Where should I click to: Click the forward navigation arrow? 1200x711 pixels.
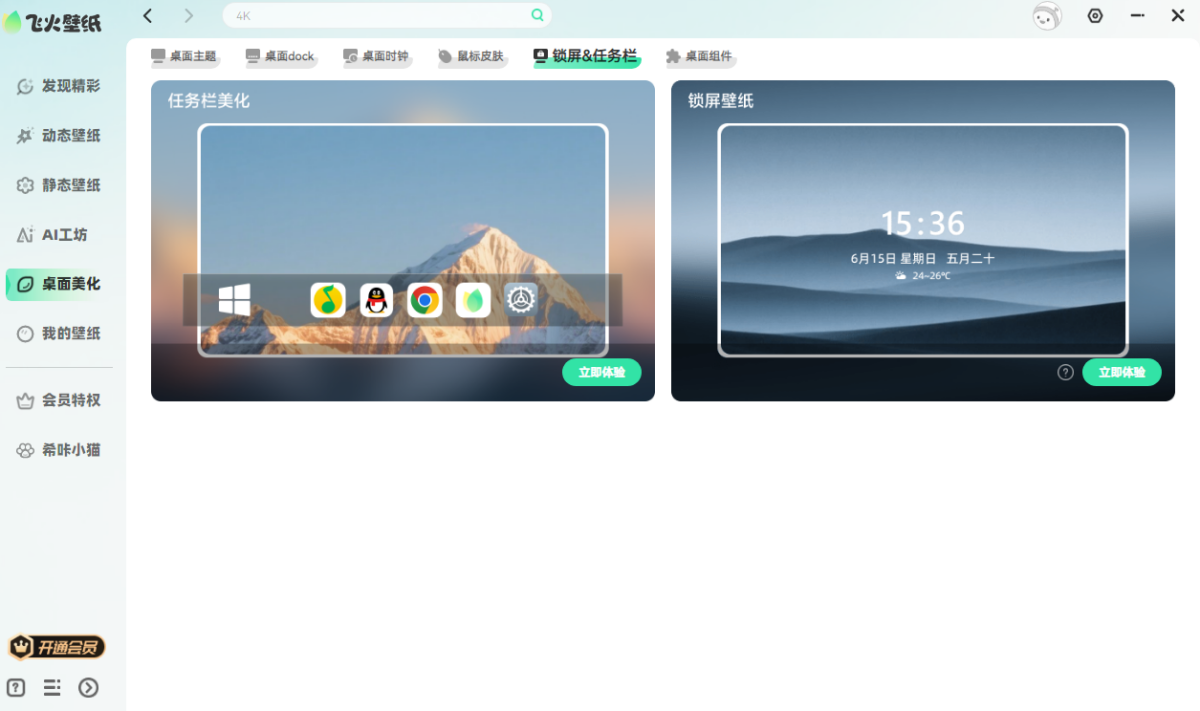coord(189,15)
